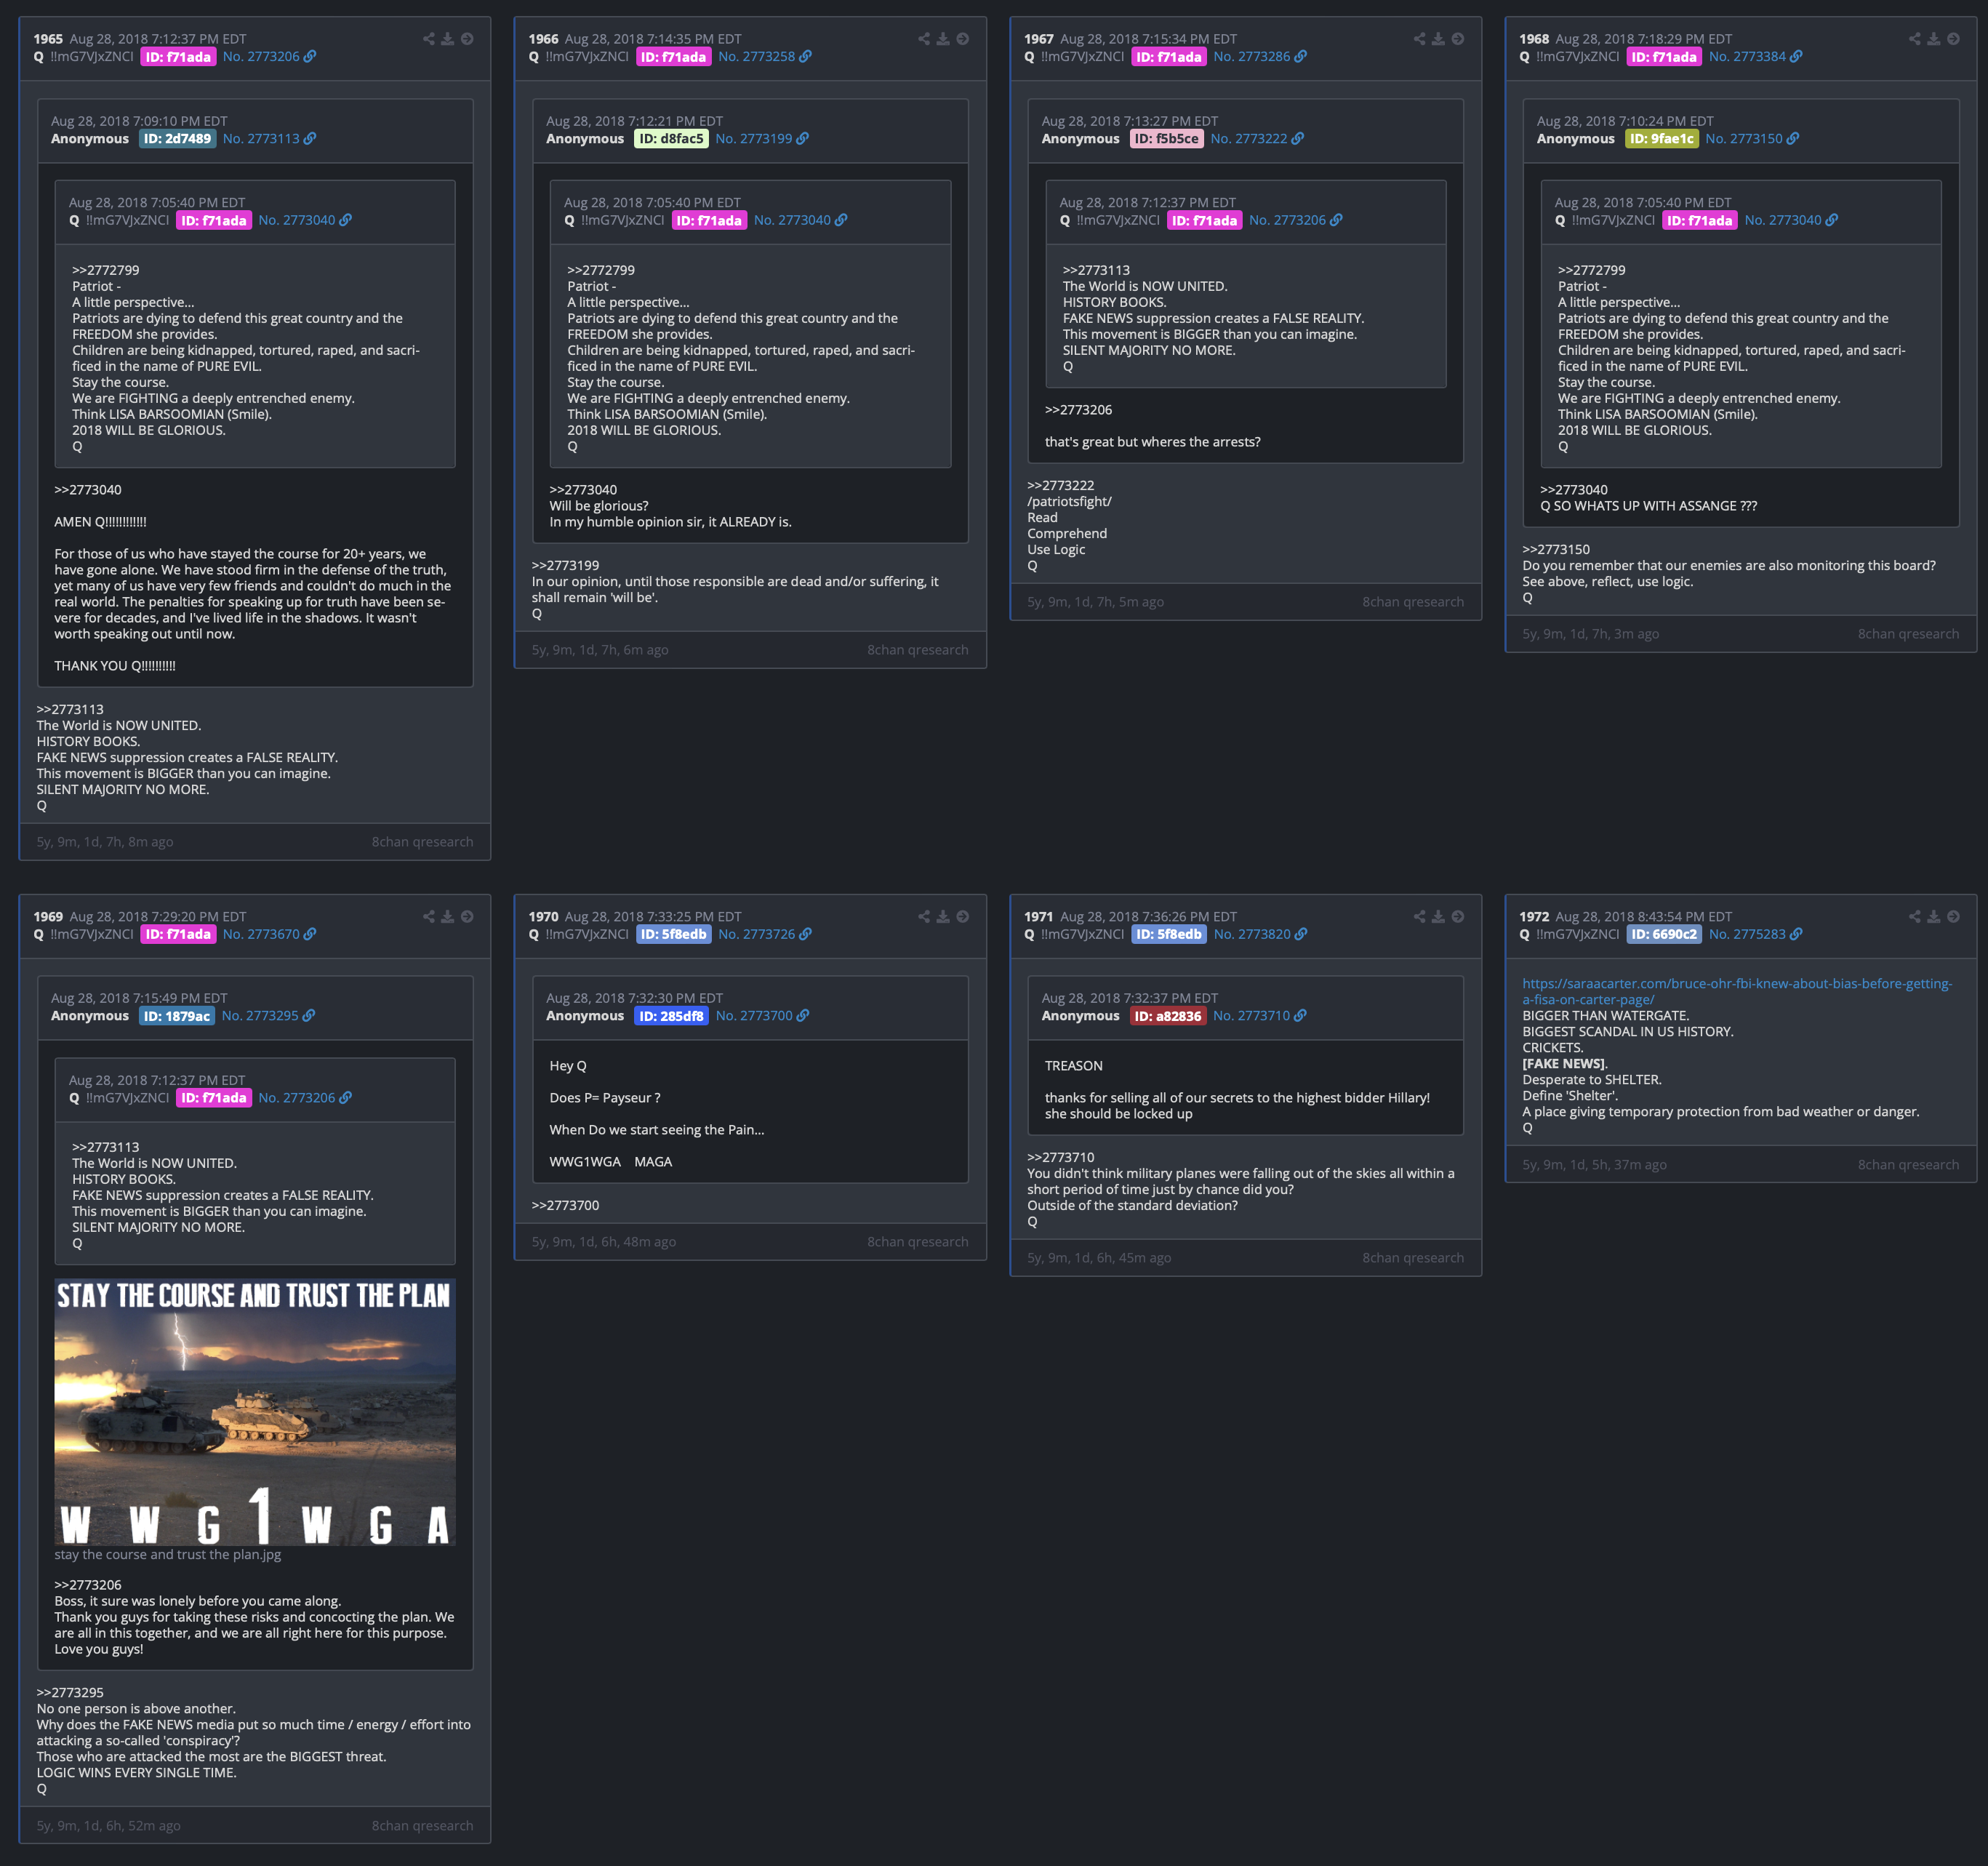Download post 1972 with the download icon

coord(1934,917)
